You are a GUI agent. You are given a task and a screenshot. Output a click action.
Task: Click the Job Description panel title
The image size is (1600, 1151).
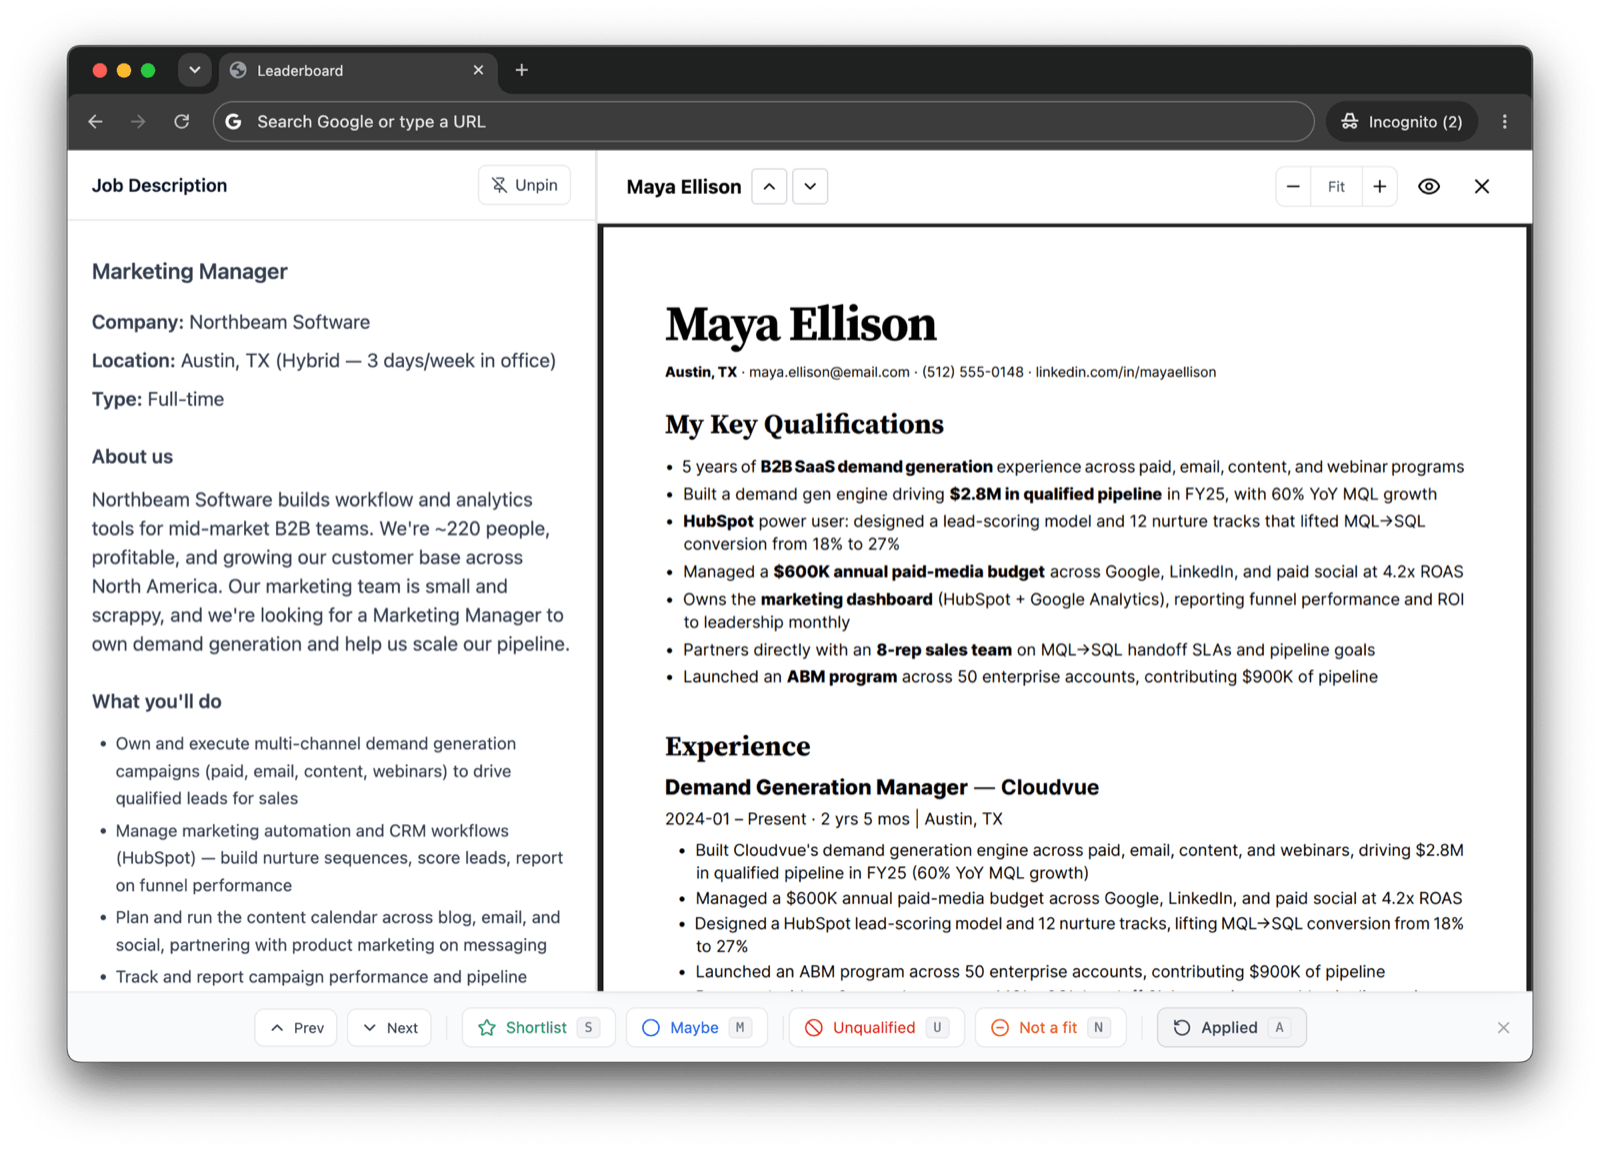pyautogui.click(x=160, y=185)
